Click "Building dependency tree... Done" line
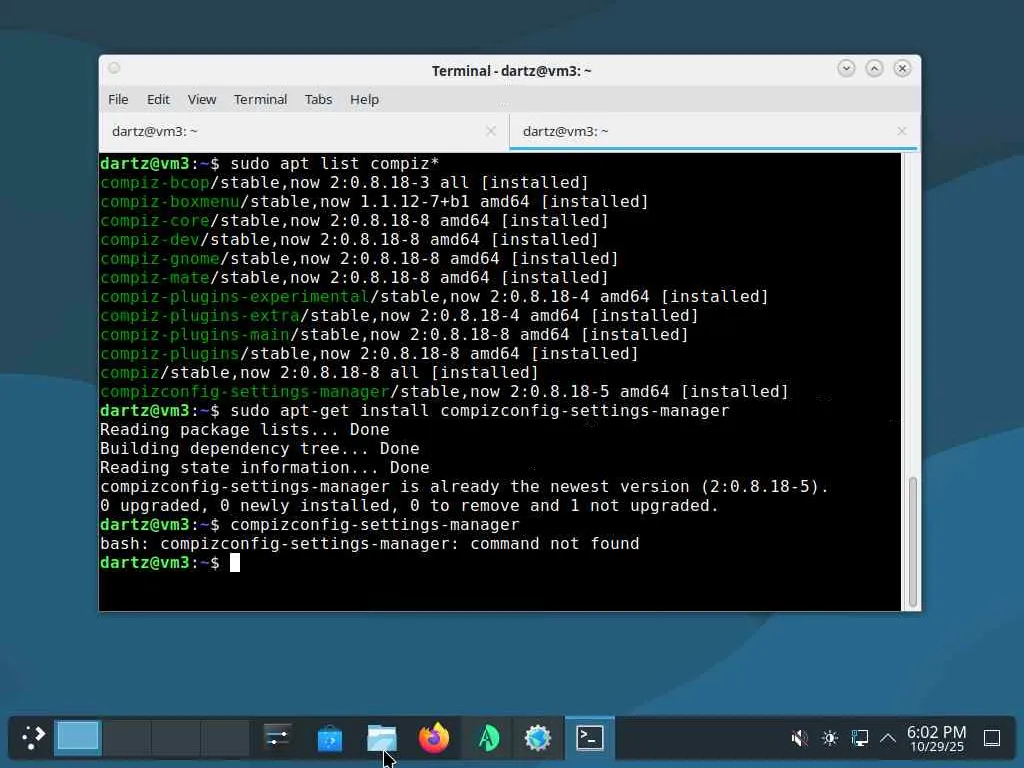 coord(259,448)
